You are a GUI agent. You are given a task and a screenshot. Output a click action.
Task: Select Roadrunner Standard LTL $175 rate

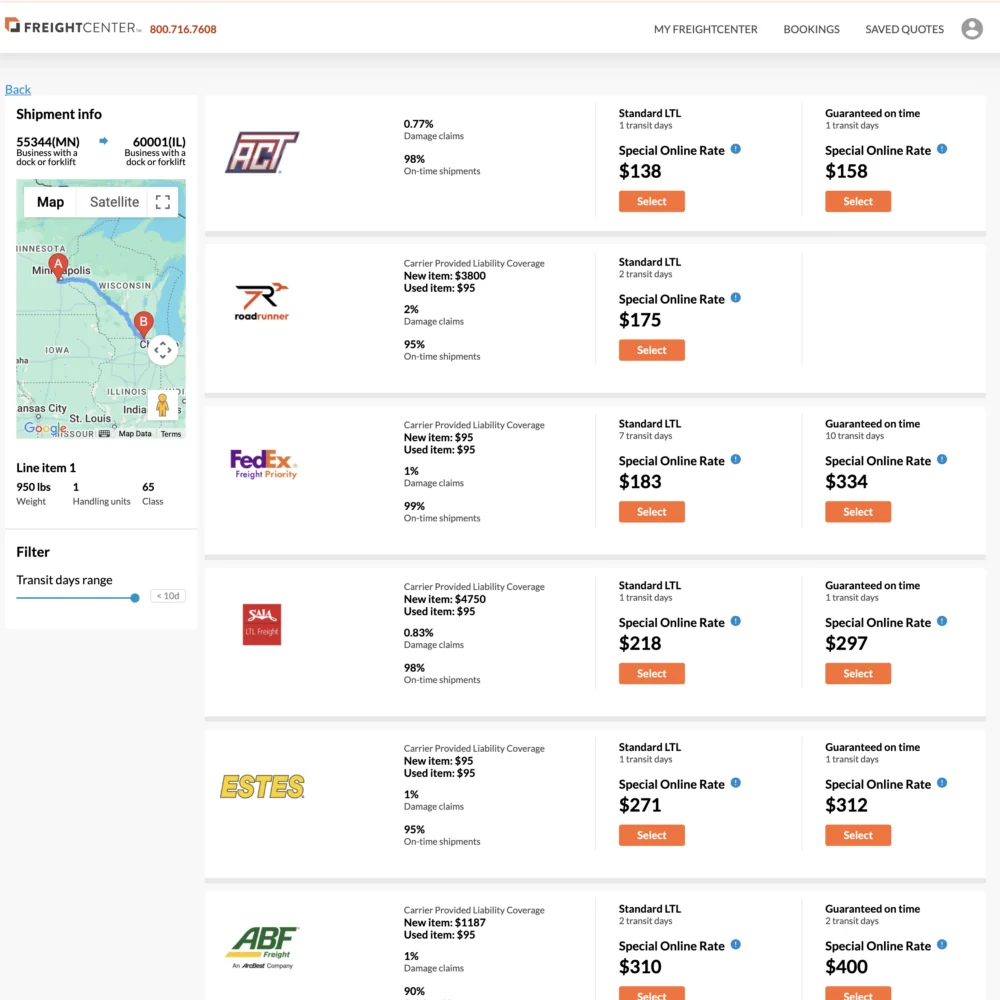coord(651,350)
